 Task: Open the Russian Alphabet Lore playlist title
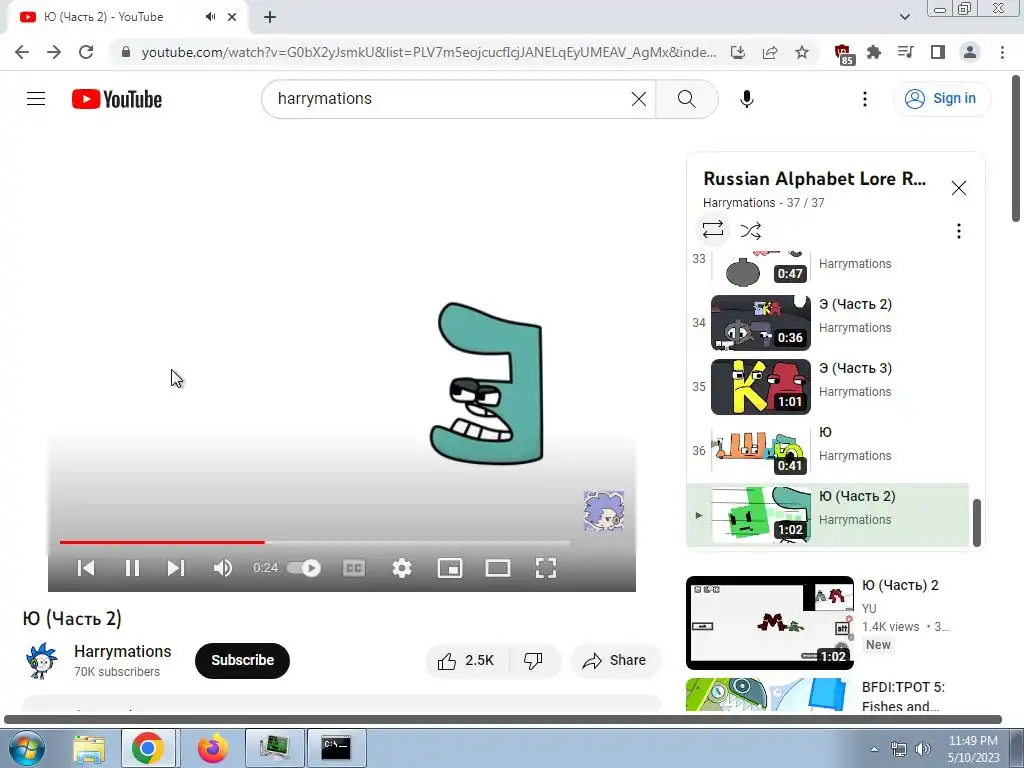coord(814,179)
